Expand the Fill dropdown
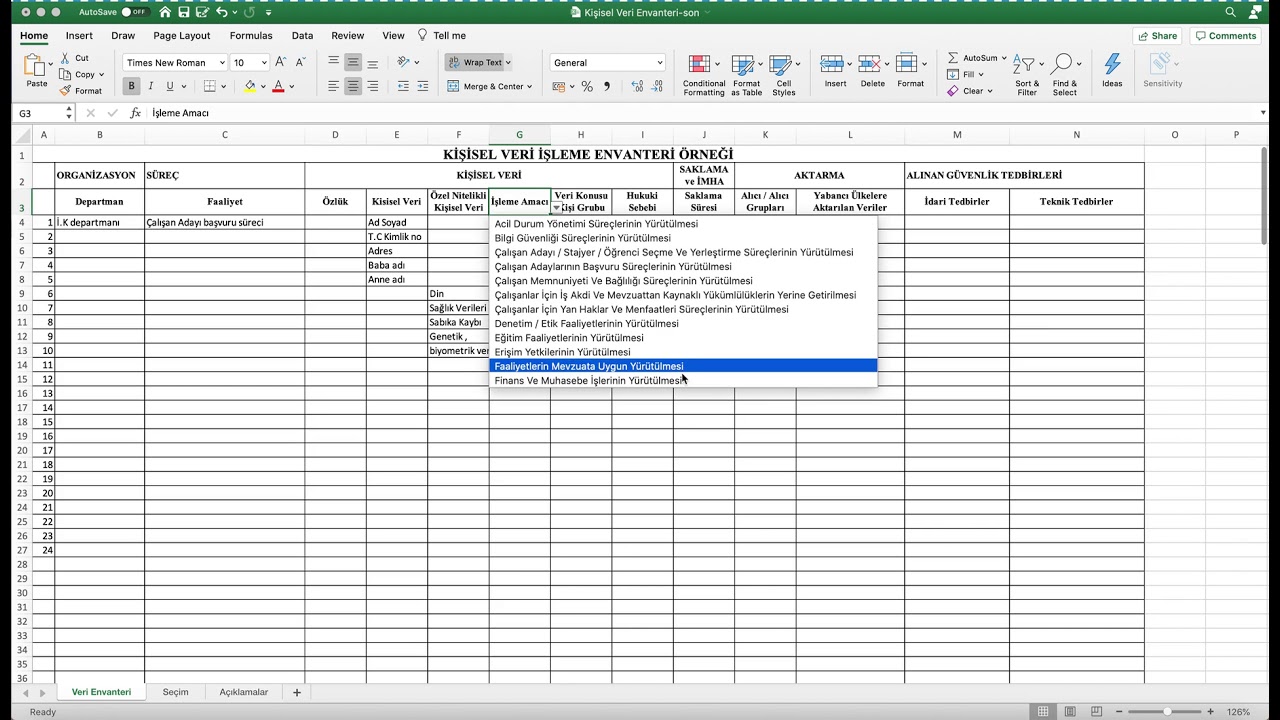Screen dimensions: 1280x720 [981, 74]
